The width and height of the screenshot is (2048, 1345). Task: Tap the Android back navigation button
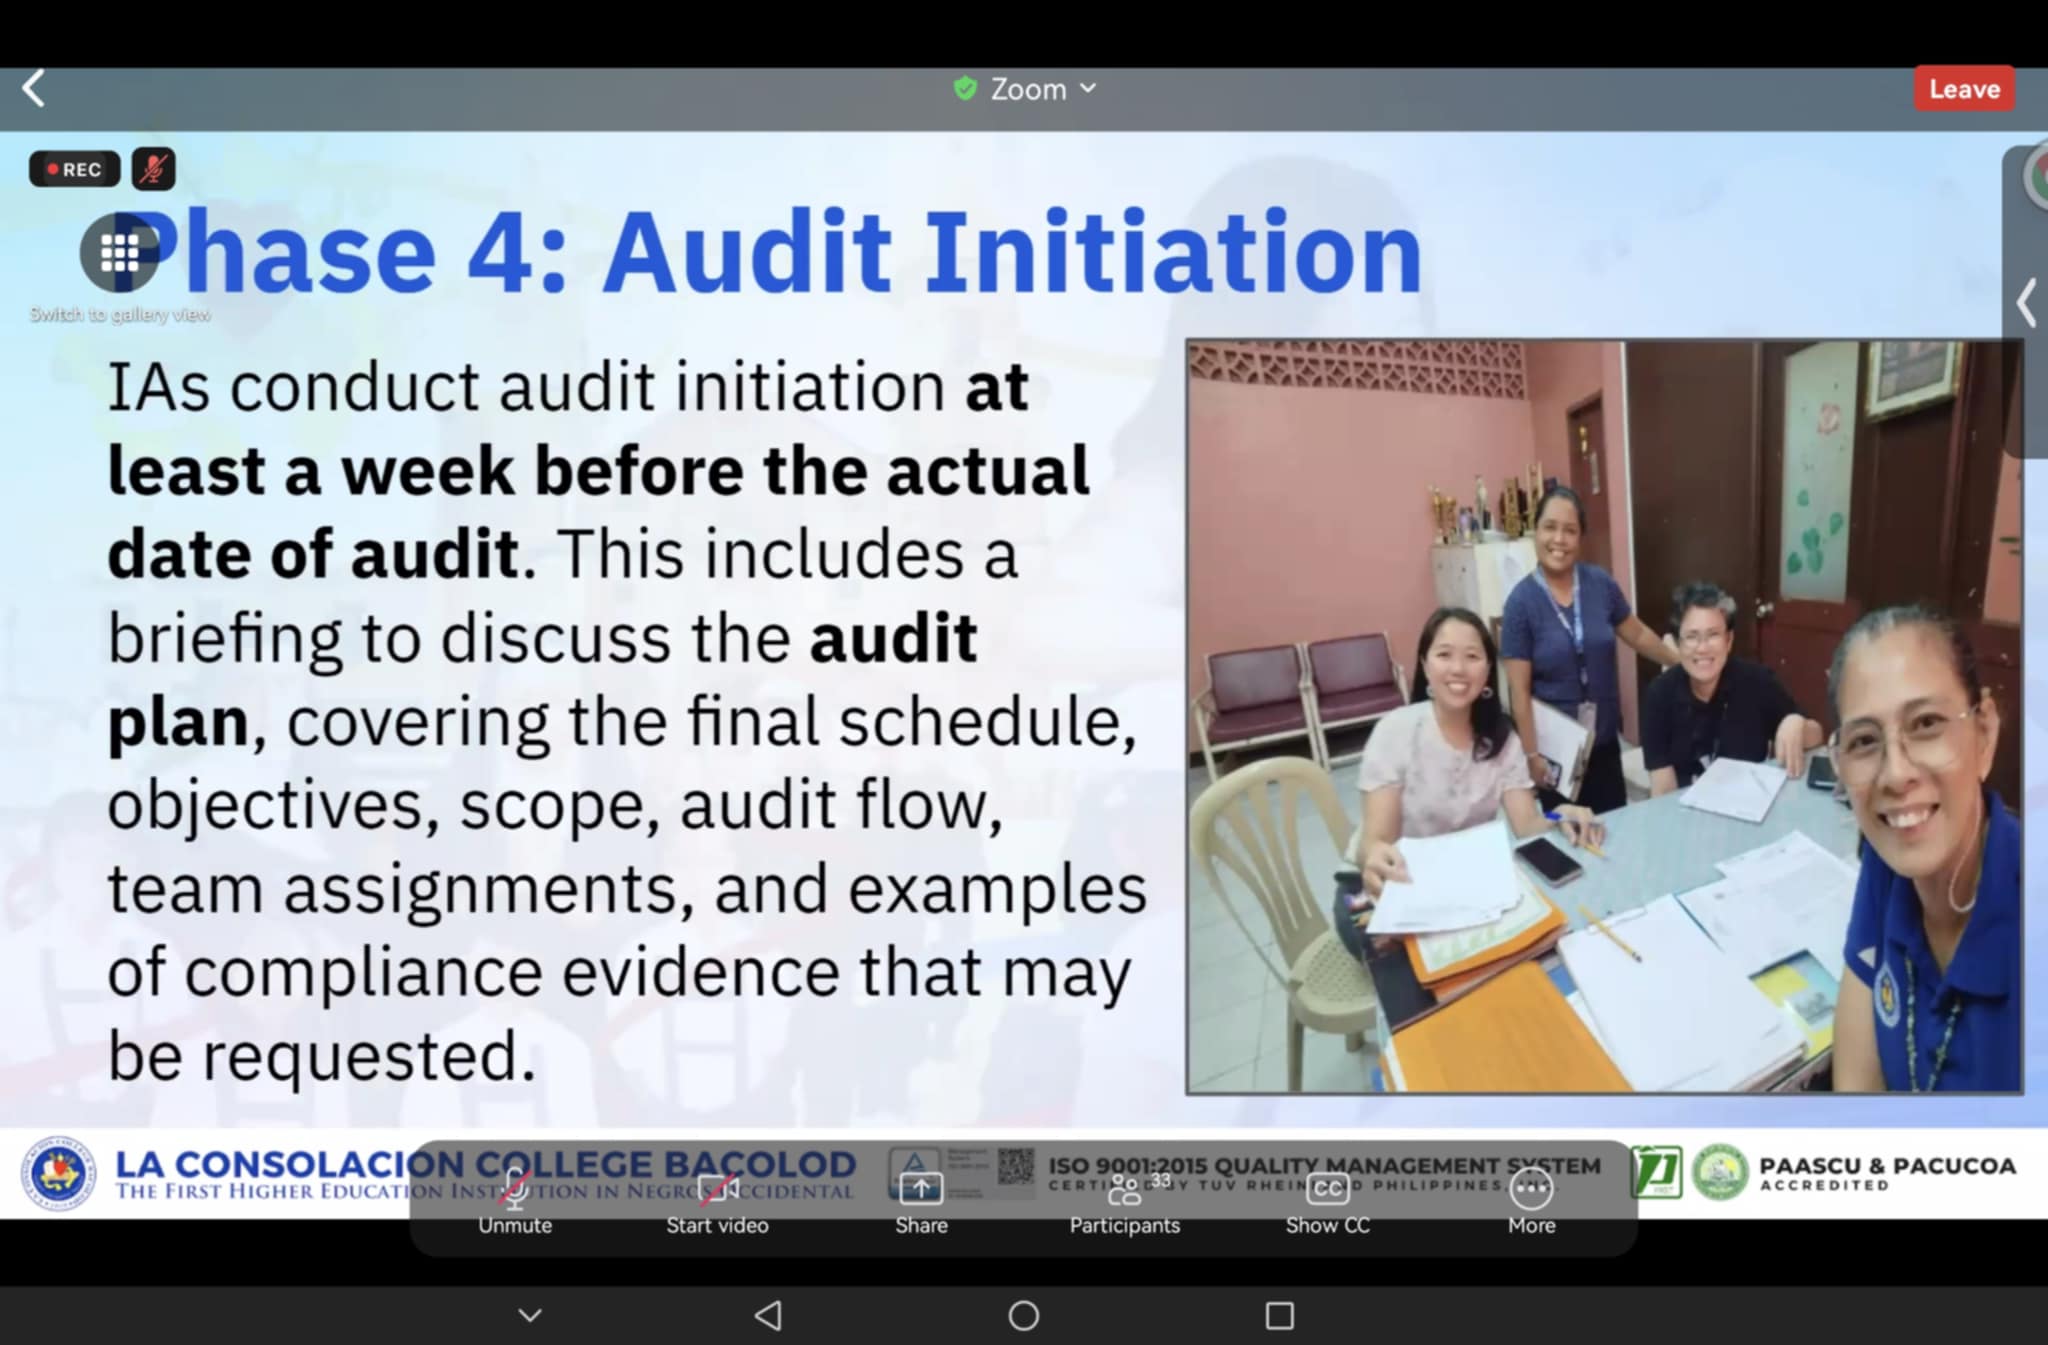coord(768,1315)
